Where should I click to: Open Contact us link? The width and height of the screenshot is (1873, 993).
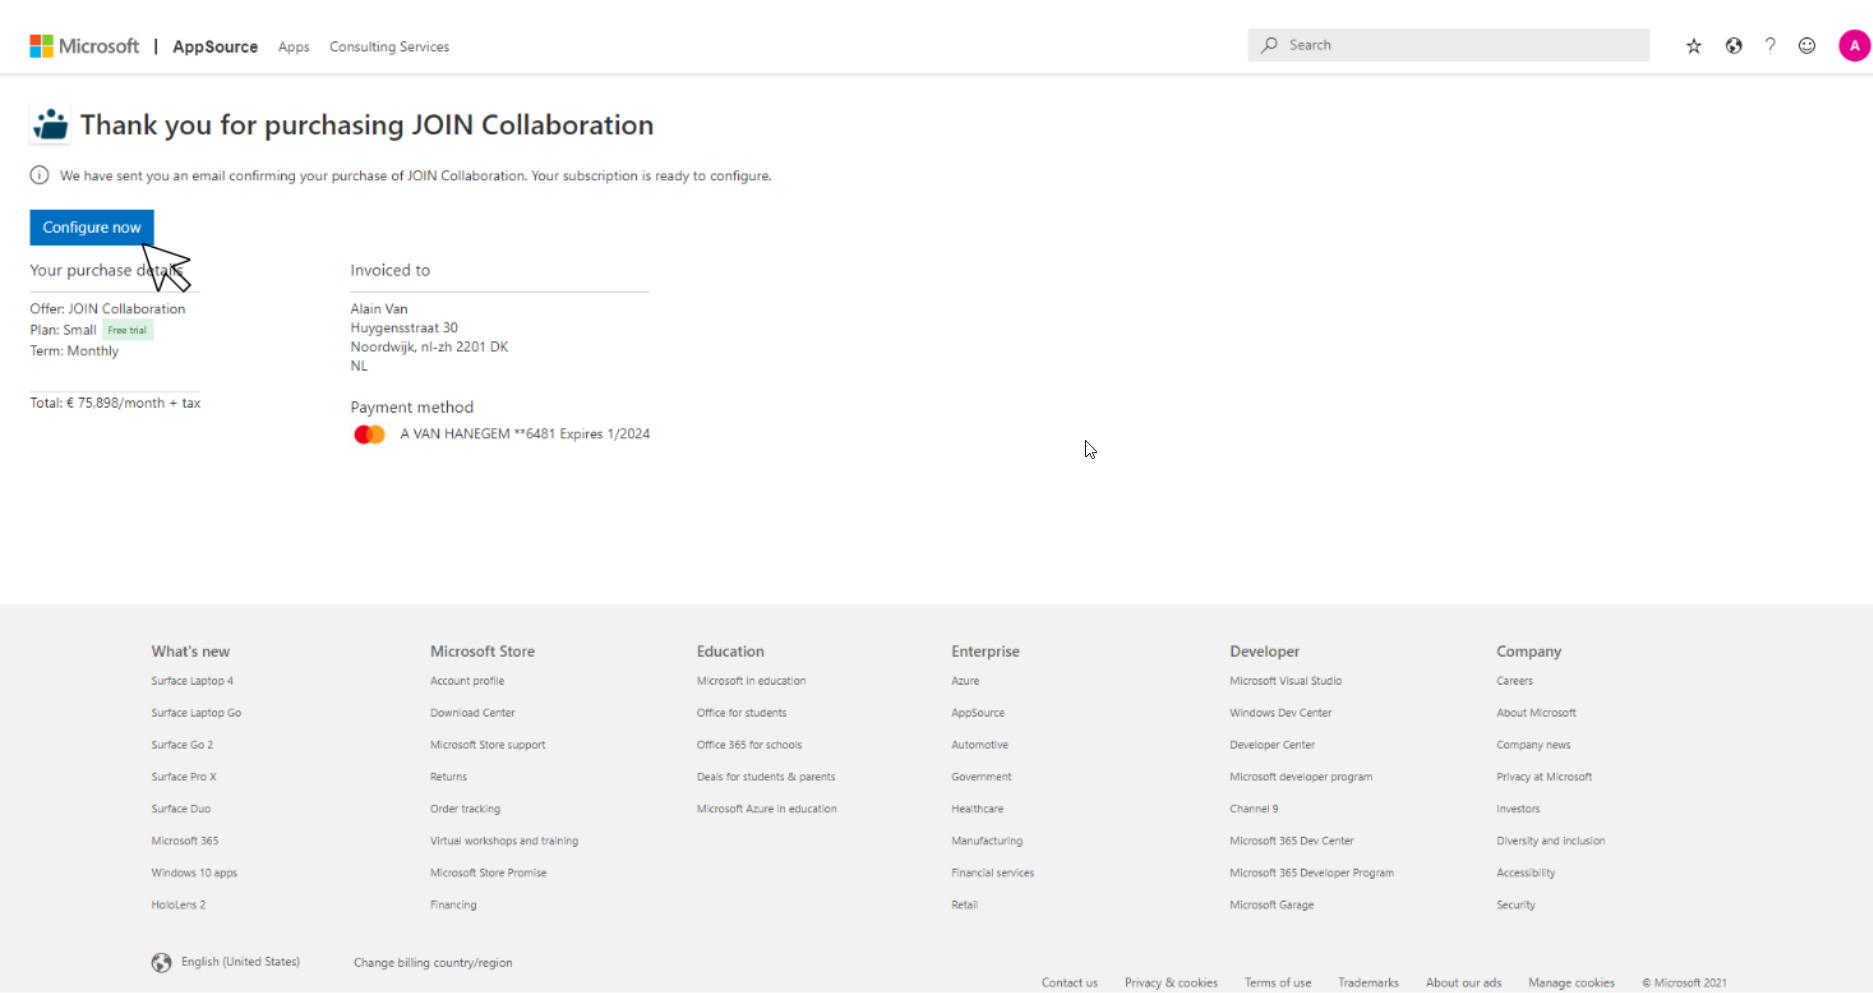coord(1069,983)
